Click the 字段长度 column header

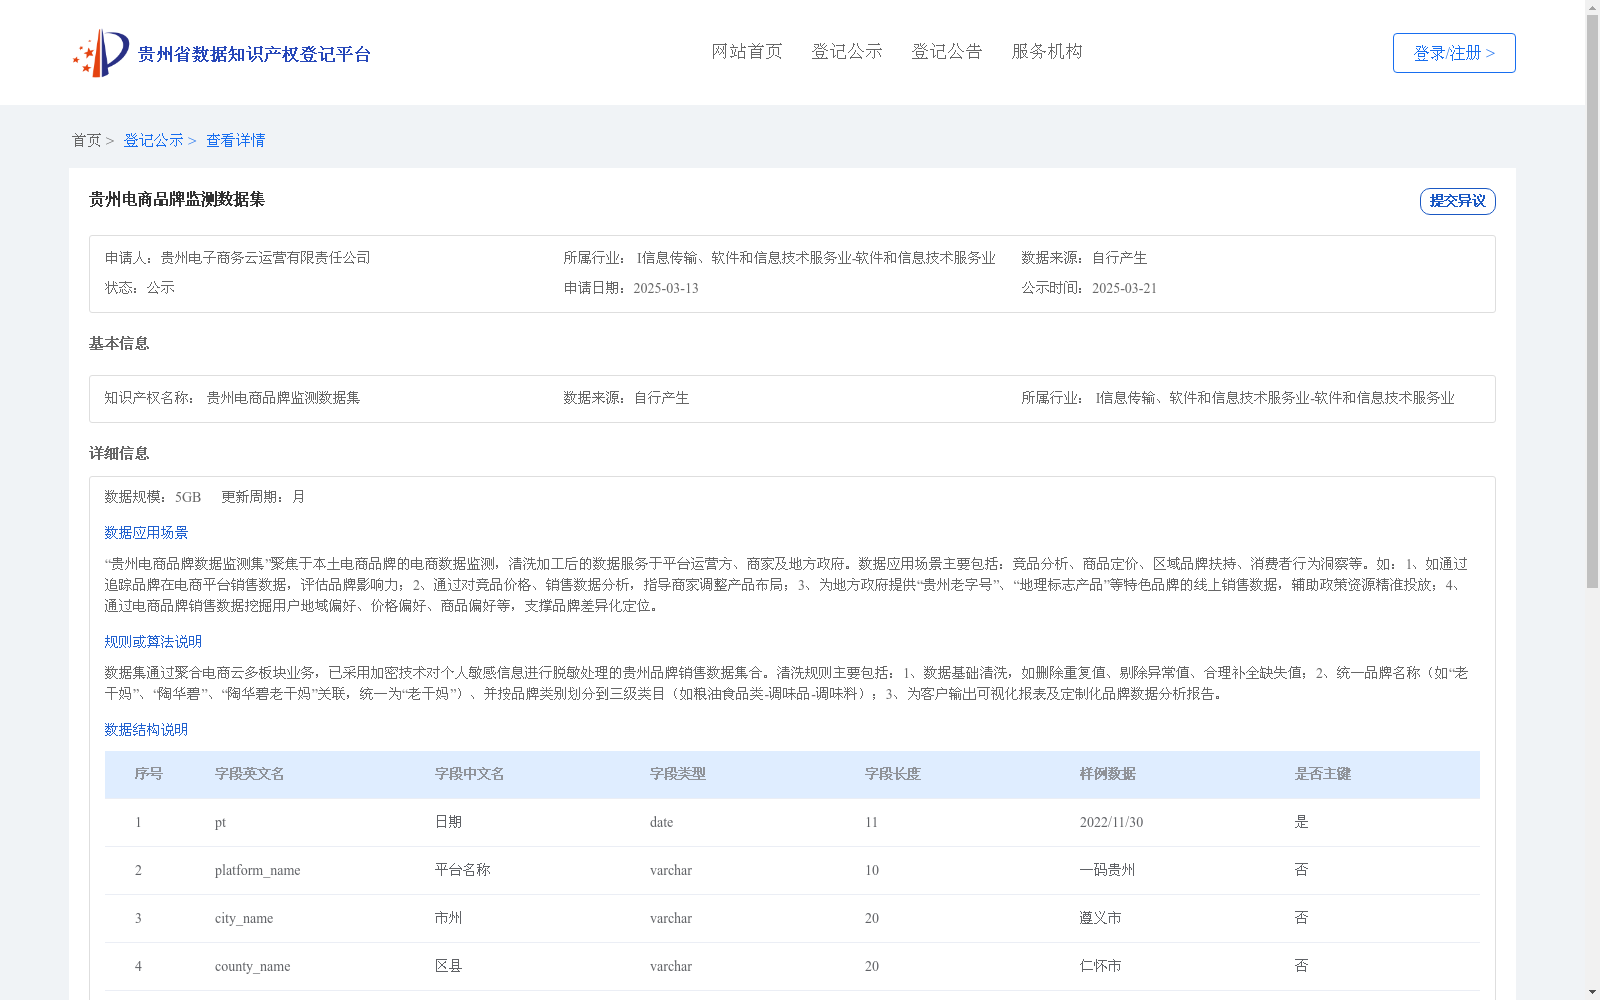pyautogui.click(x=893, y=774)
